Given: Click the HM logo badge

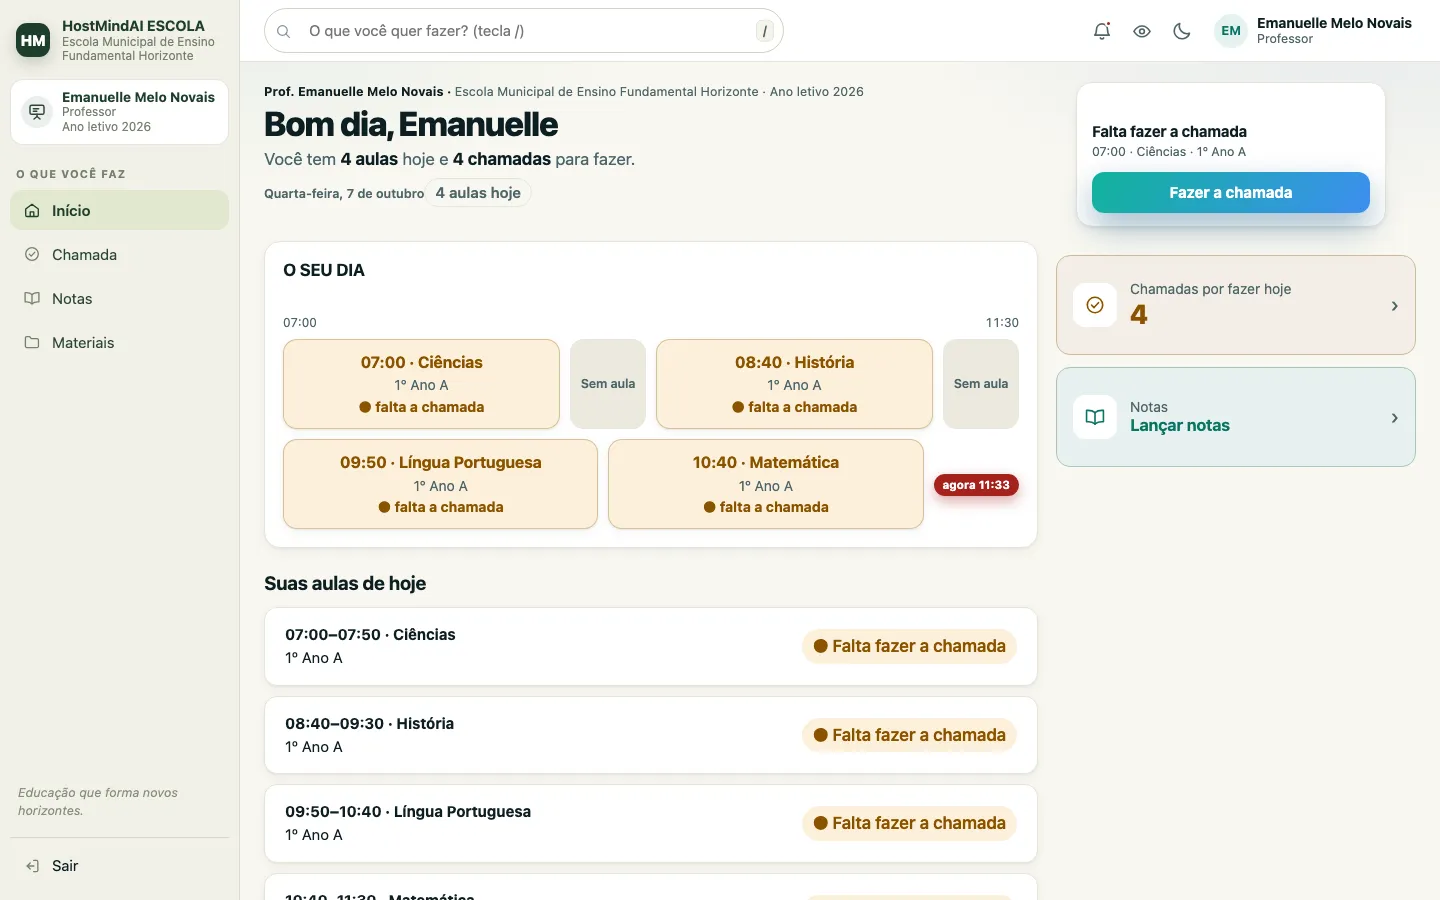Looking at the screenshot, I should (33, 40).
